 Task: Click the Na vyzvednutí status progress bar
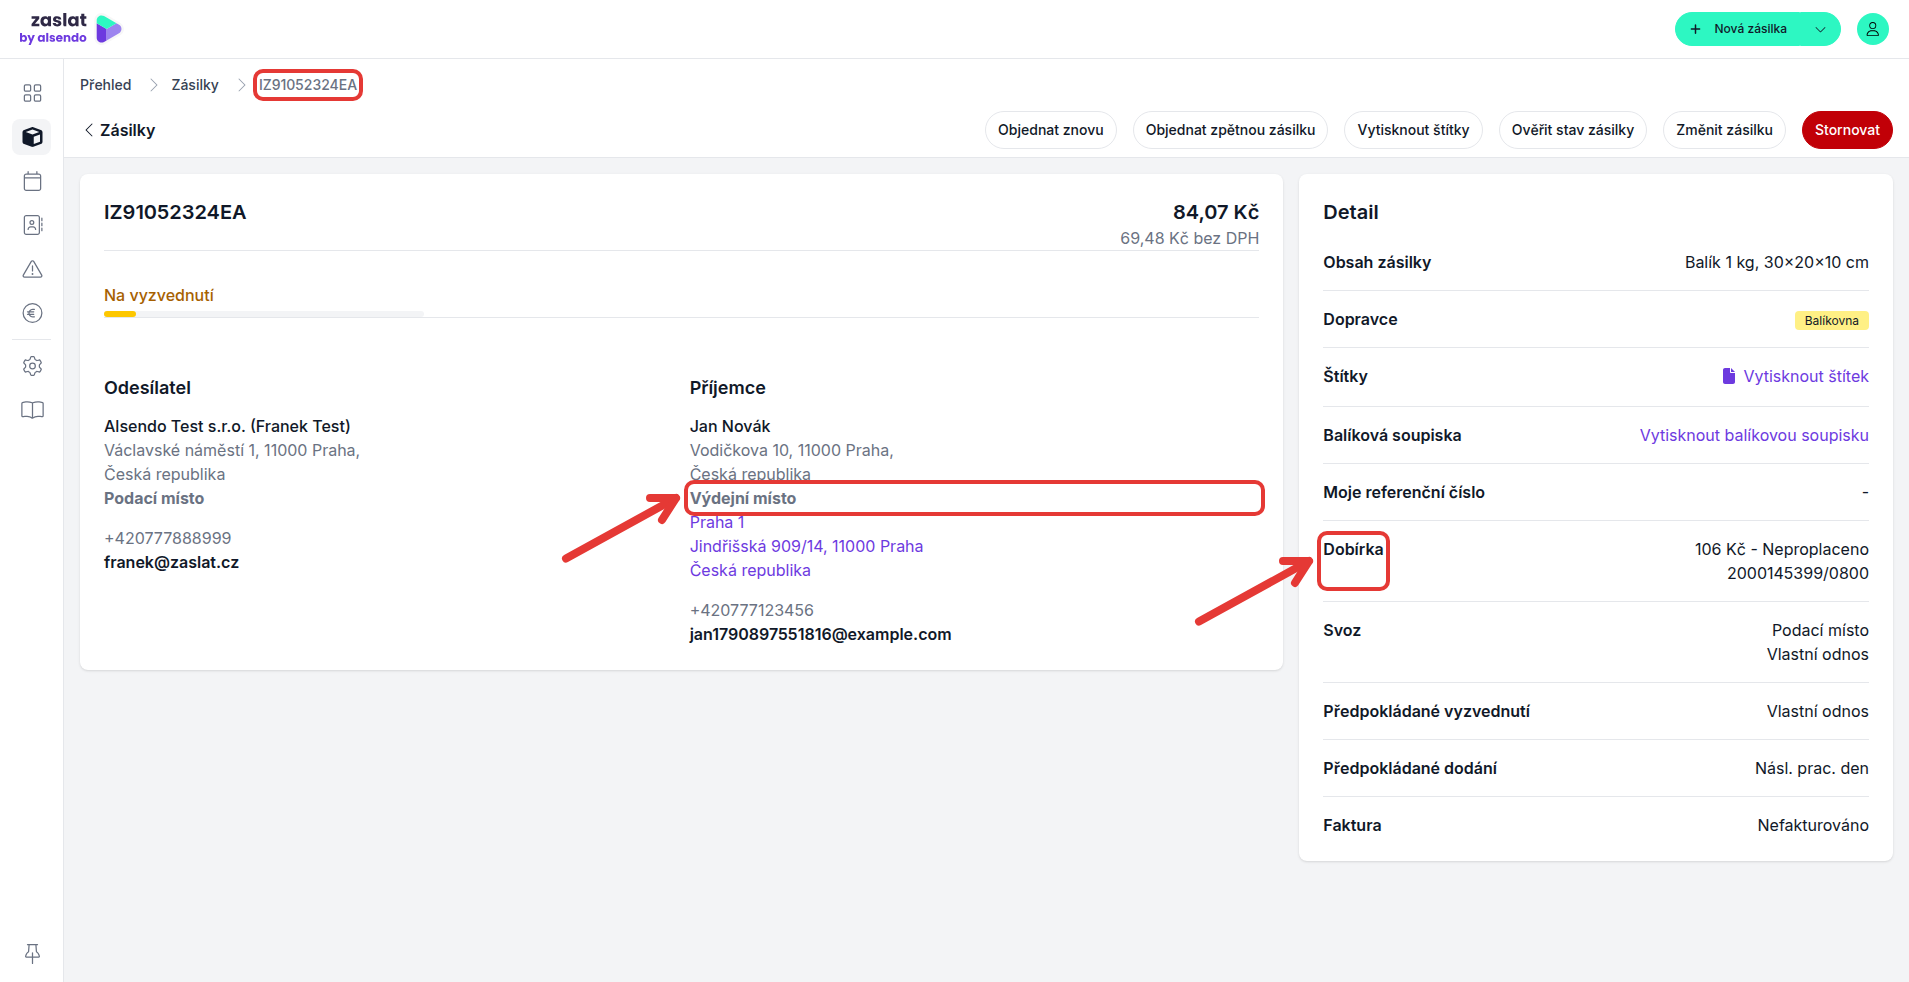pos(264,314)
